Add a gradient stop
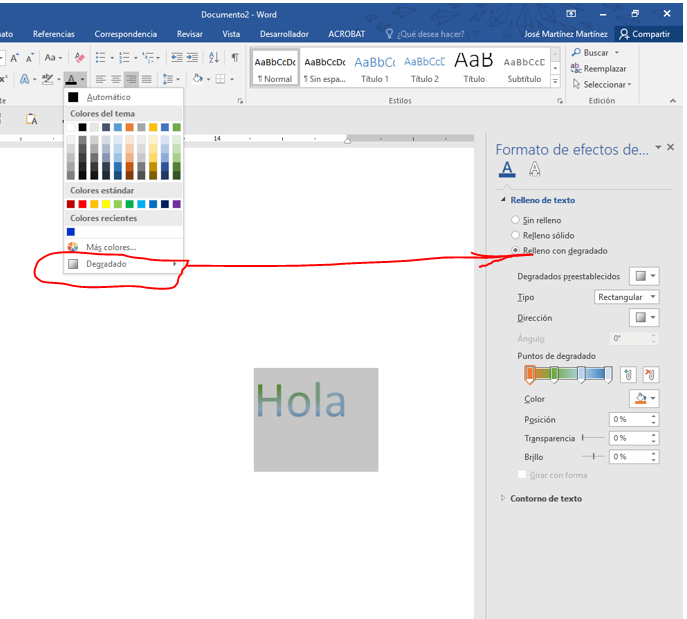This screenshot has height=619, width=687. click(x=628, y=375)
